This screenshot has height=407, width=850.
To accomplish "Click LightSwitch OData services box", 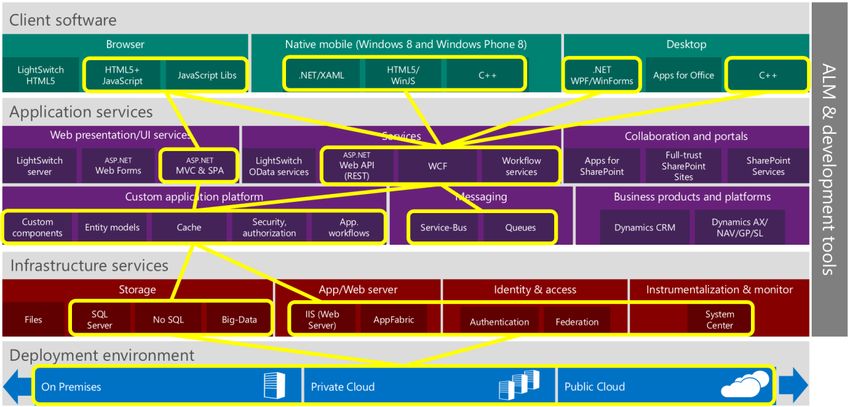I will (x=281, y=166).
